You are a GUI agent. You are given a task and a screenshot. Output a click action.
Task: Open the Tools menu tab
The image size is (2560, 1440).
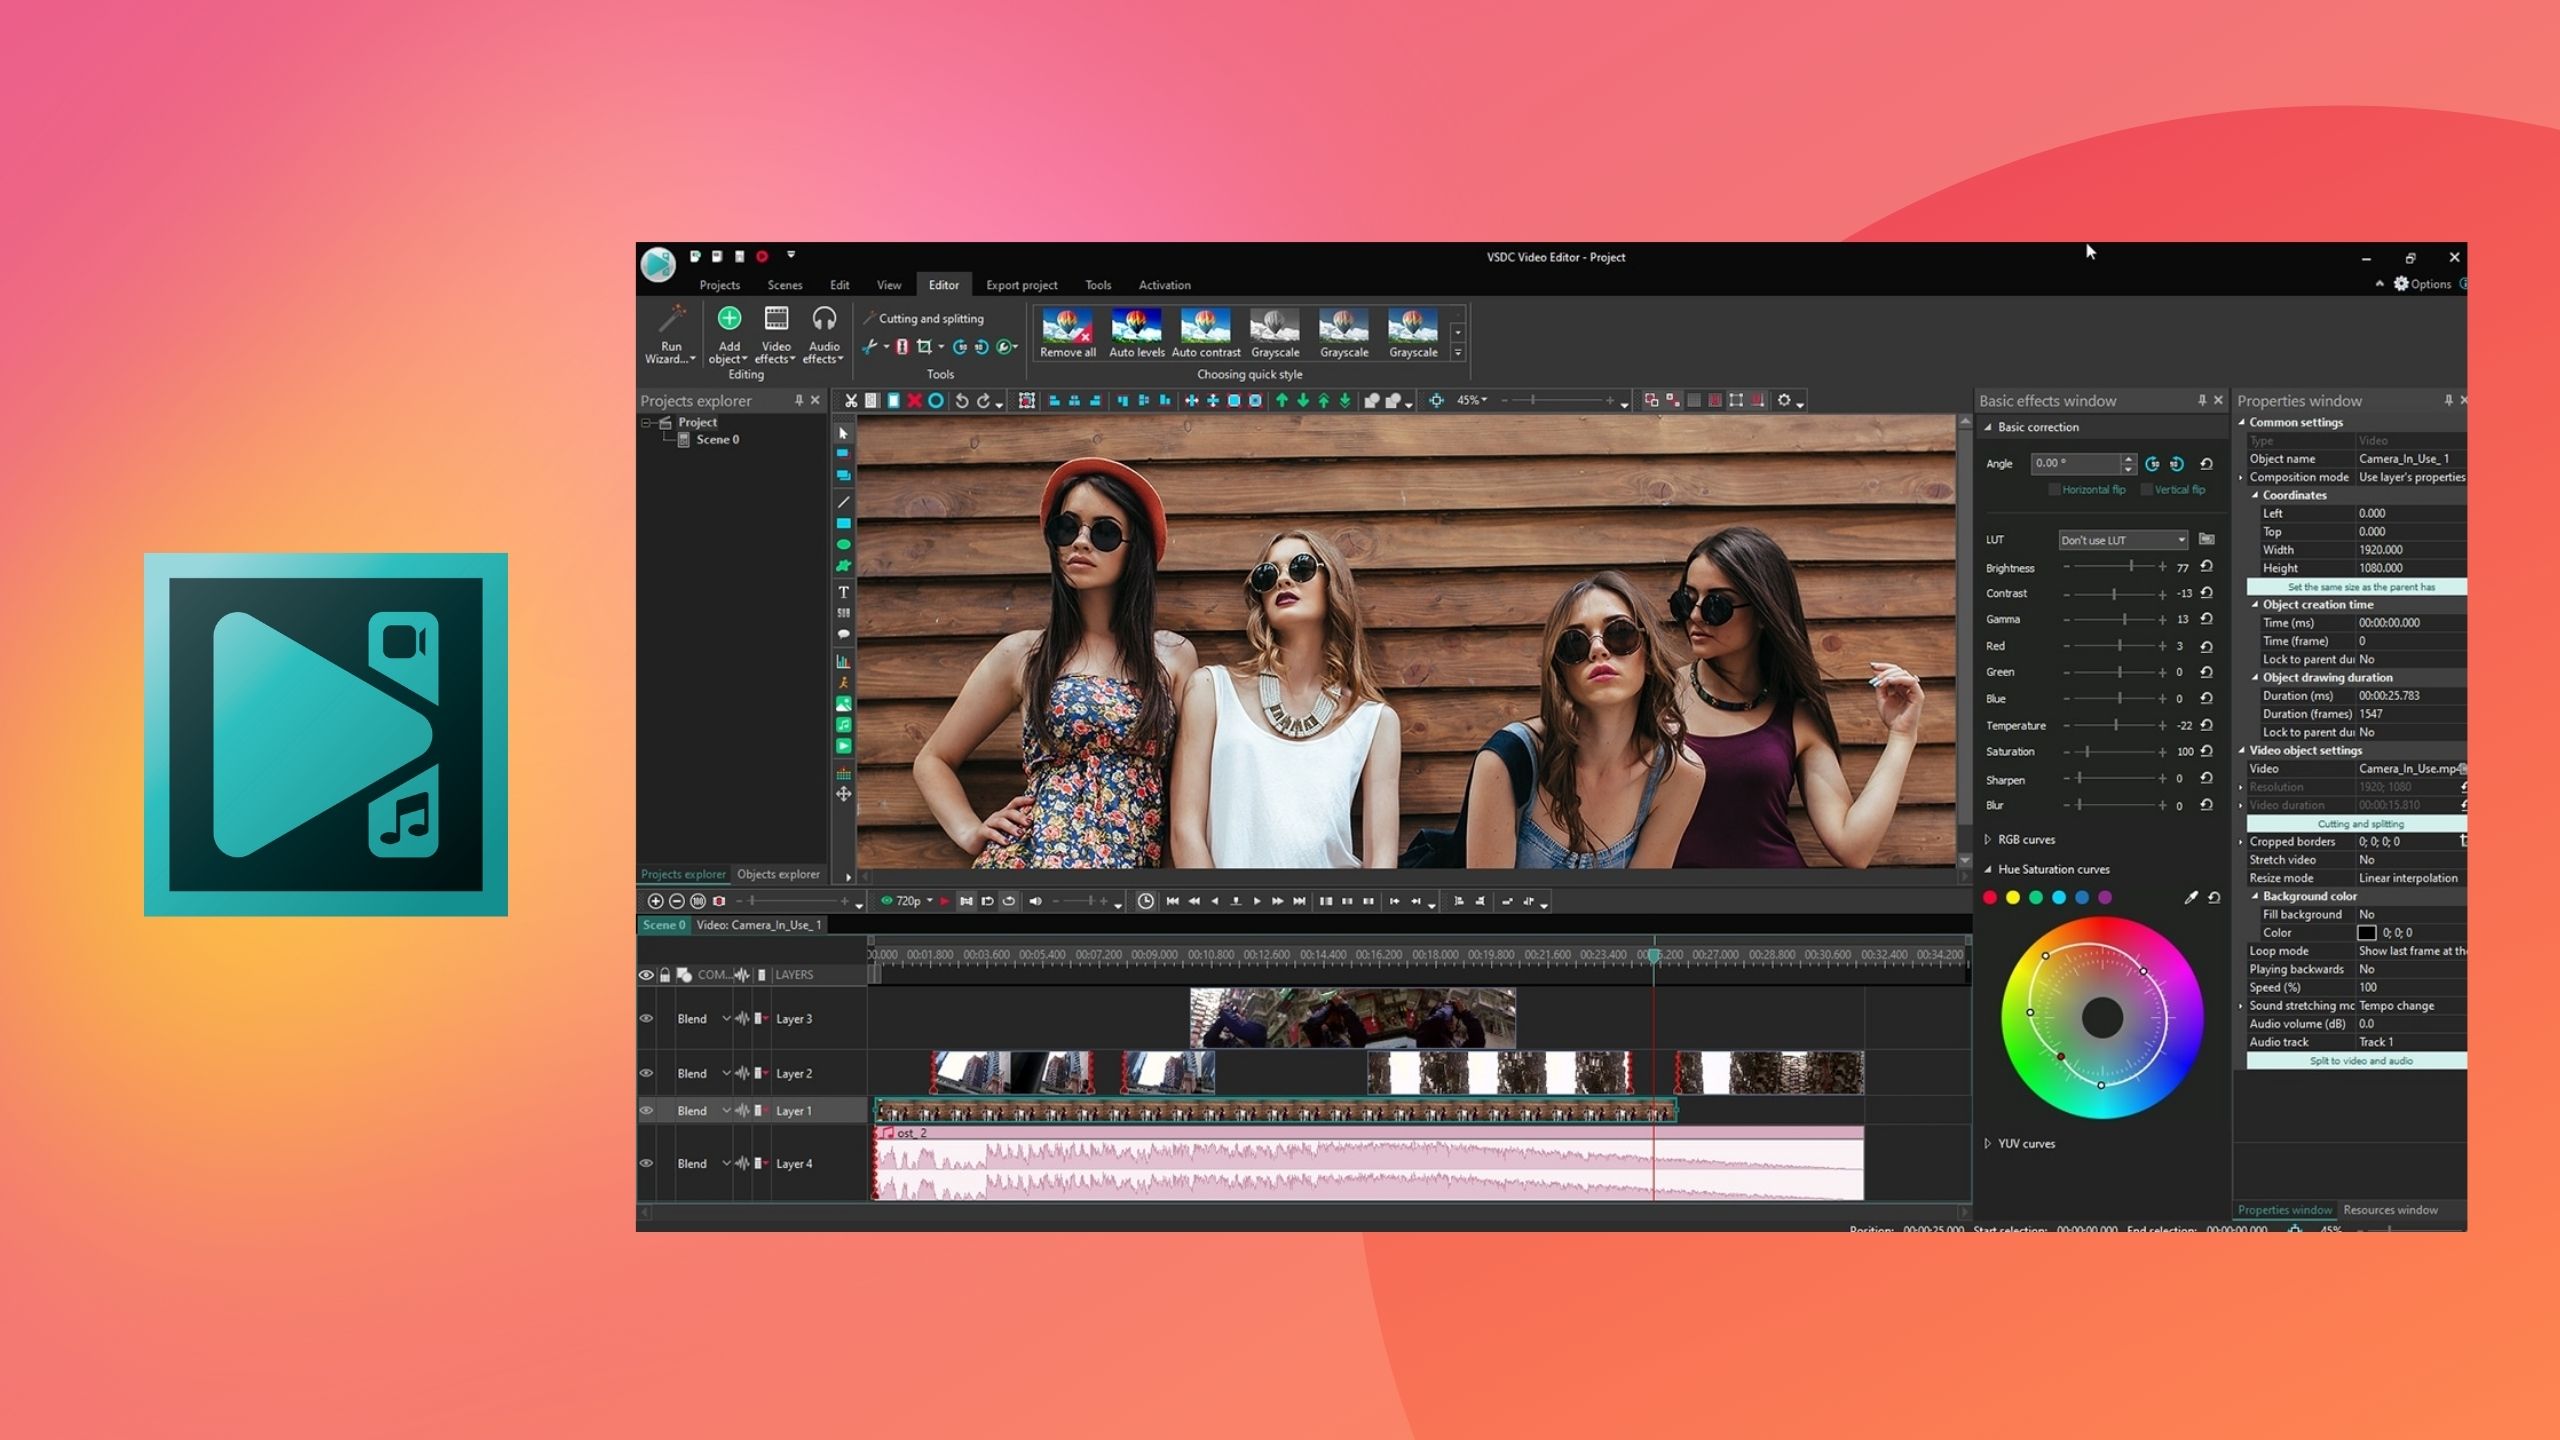point(1098,285)
